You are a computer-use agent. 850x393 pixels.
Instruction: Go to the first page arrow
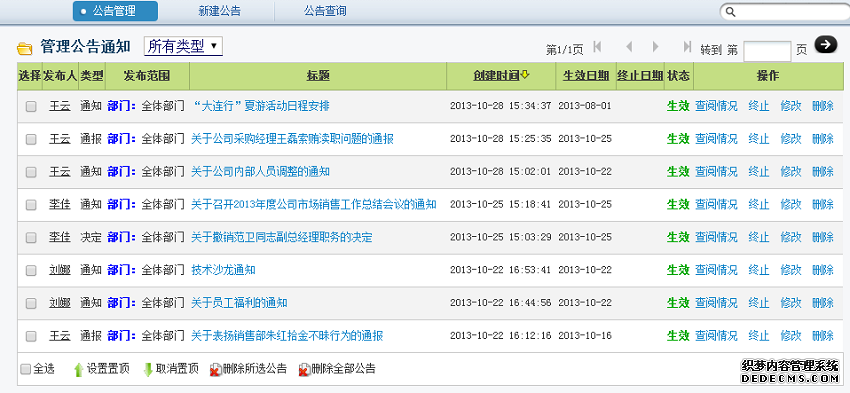click(x=597, y=47)
